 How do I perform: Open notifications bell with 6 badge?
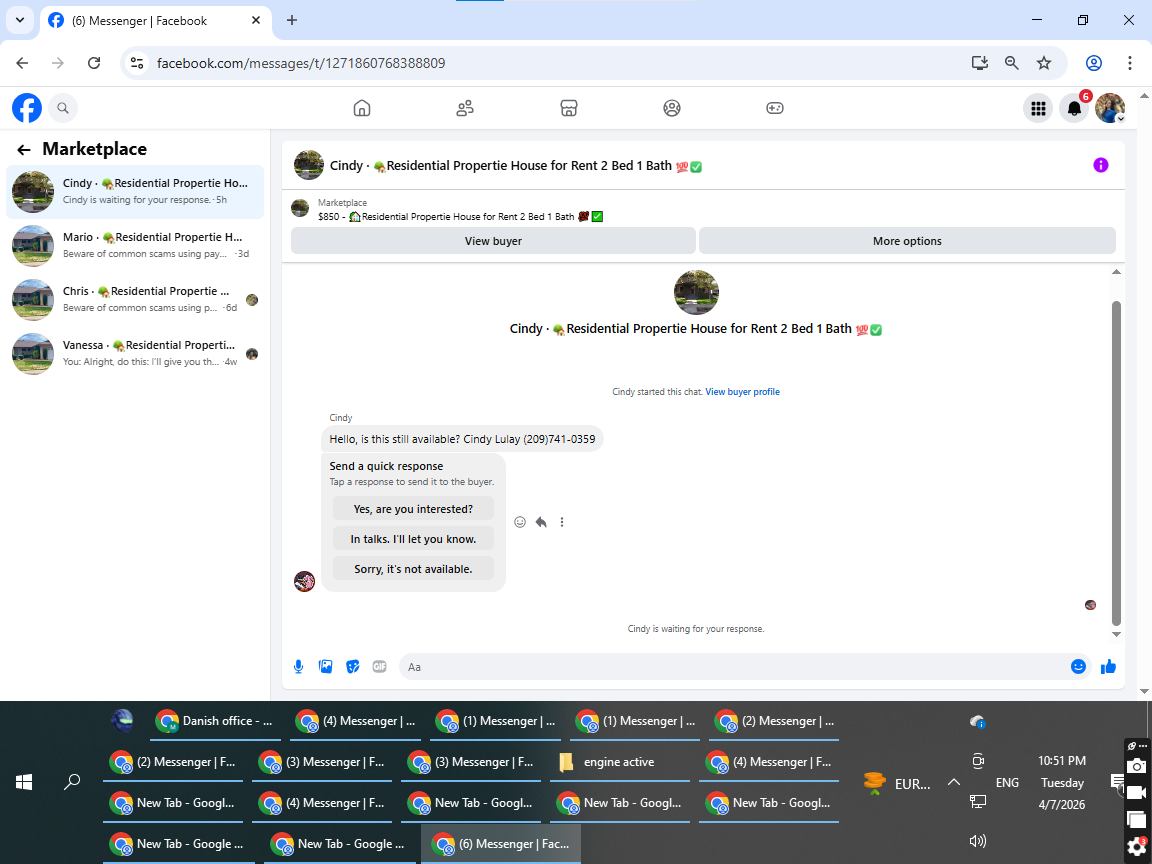click(1074, 109)
